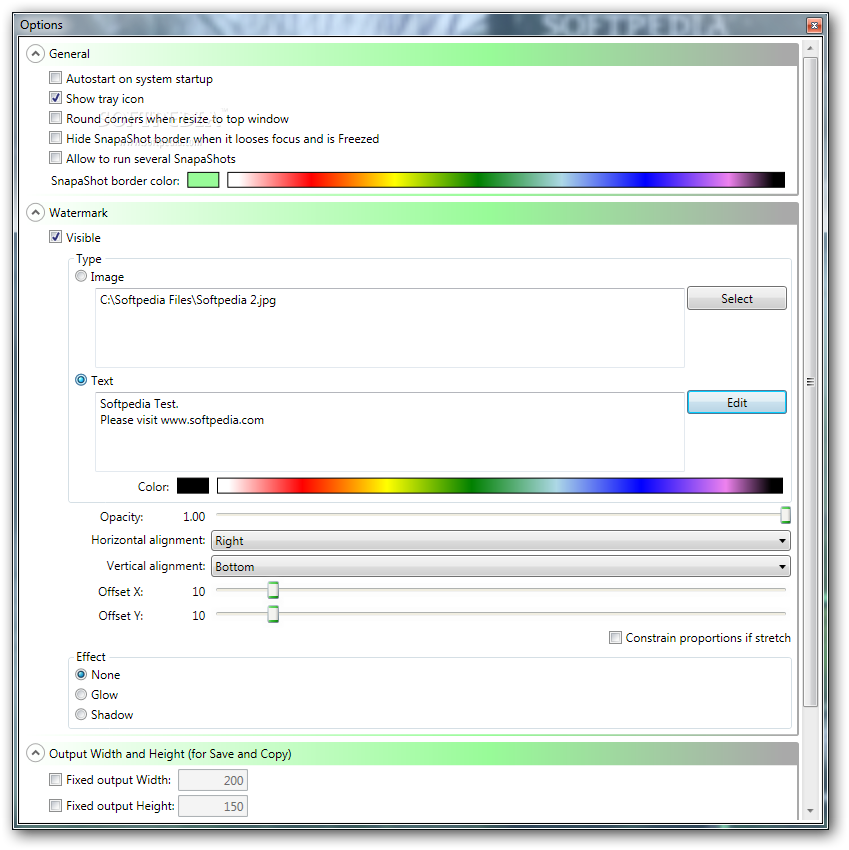Click the Edit text button

737,403
